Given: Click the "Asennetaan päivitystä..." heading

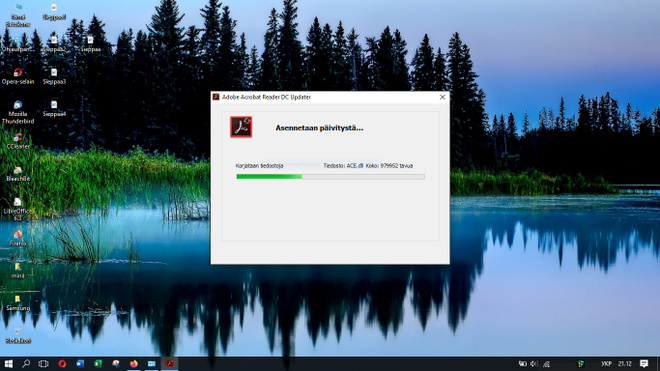Looking at the screenshot, I should coord(319,128).
